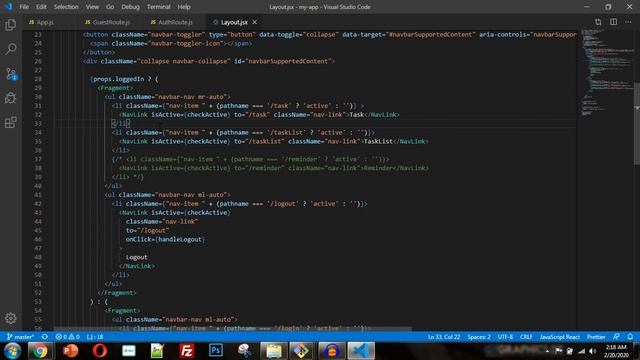Change indentation via Spaces: 2

tap(479, 337)
